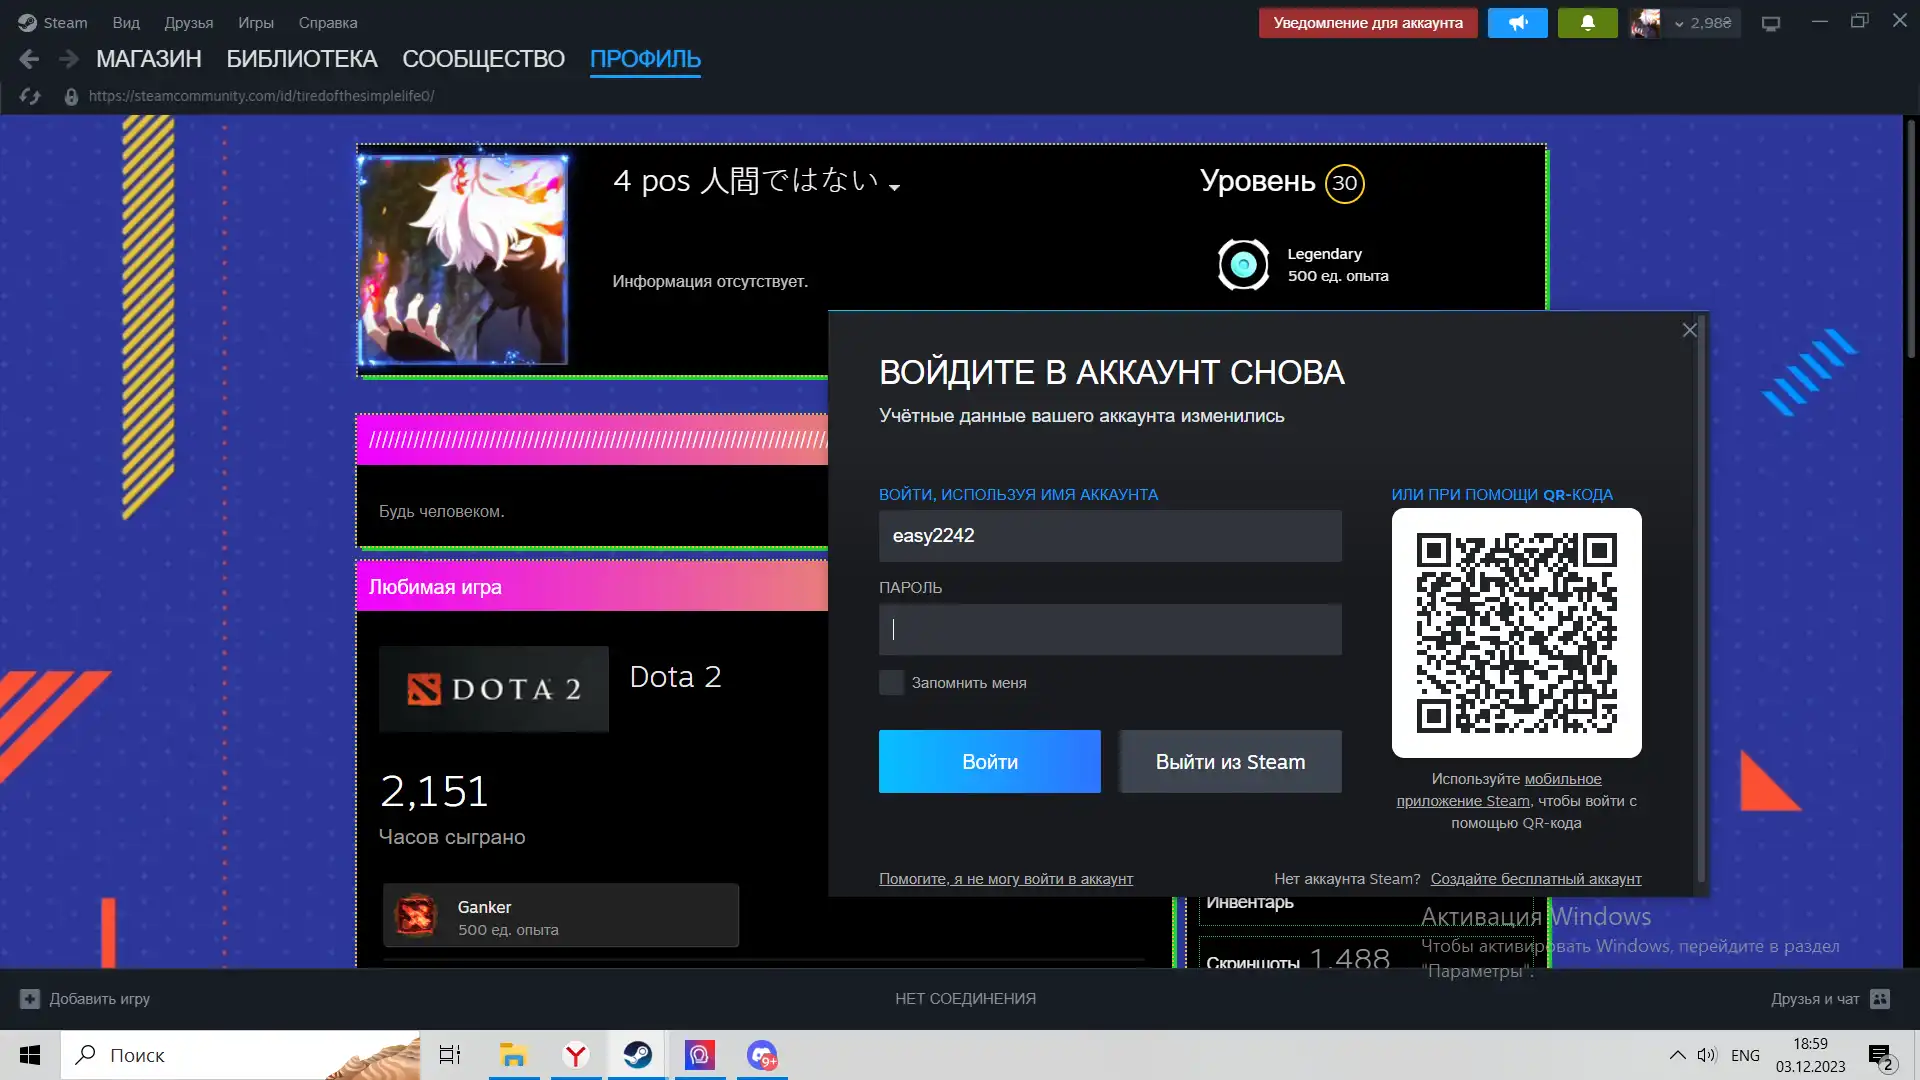The height and width of the screenshot is (1080, 1920).
Task: Click Друзья и чат text
Action: [x=1814, y=998]
